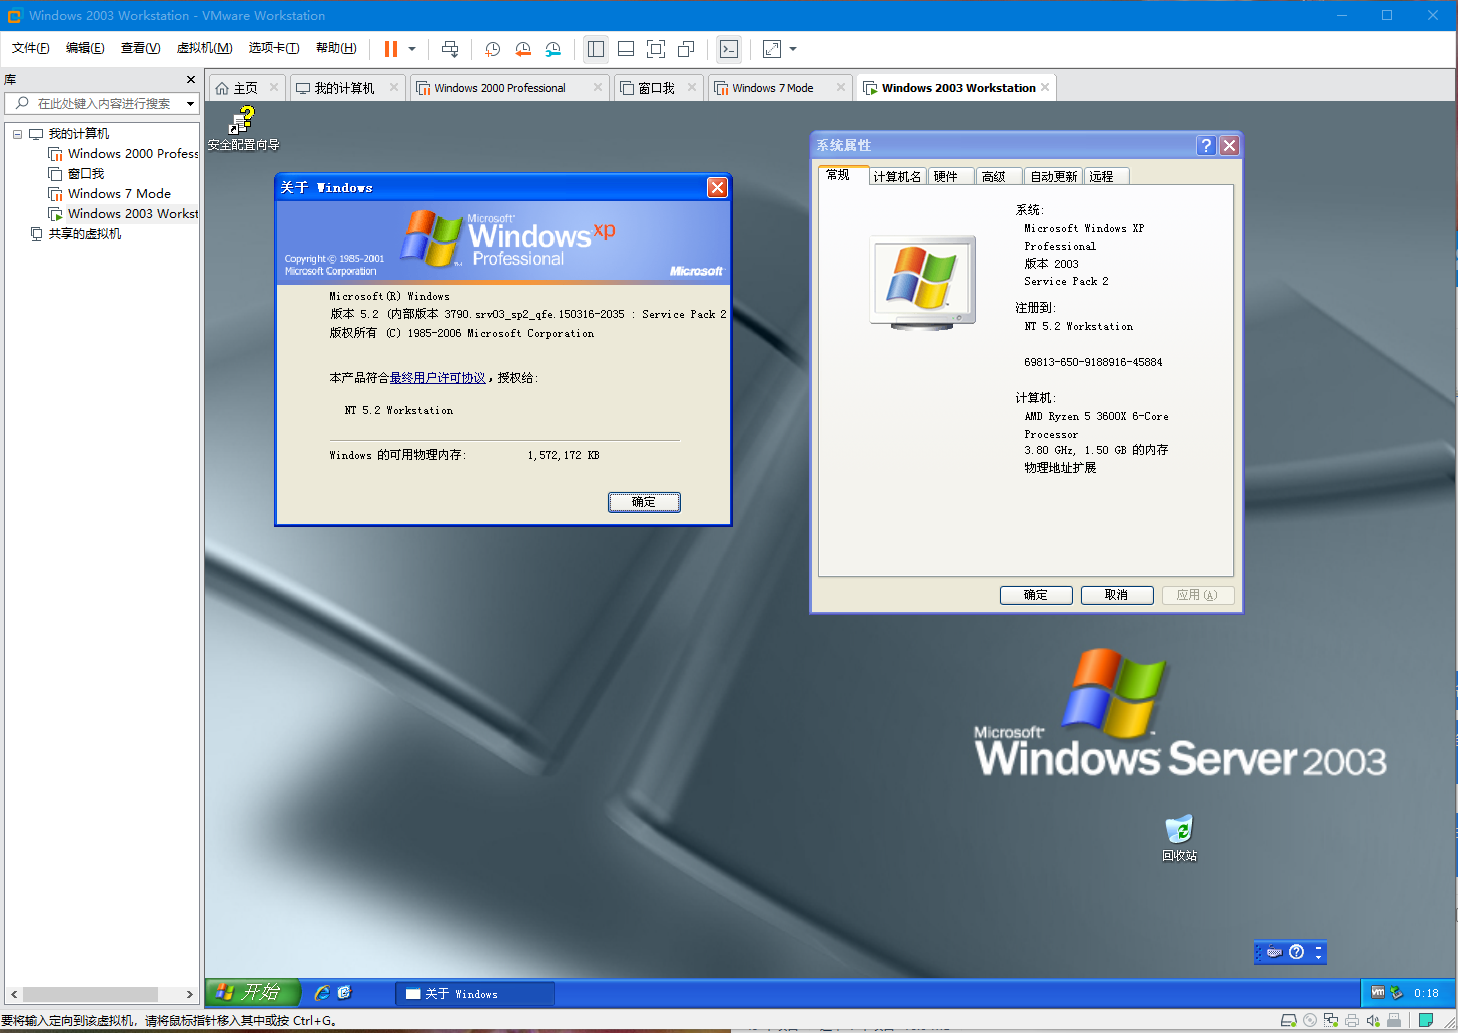This screenshot has height=1033, width=1458.
Task: Toggle the library sidebar panel
Action: 595,48
